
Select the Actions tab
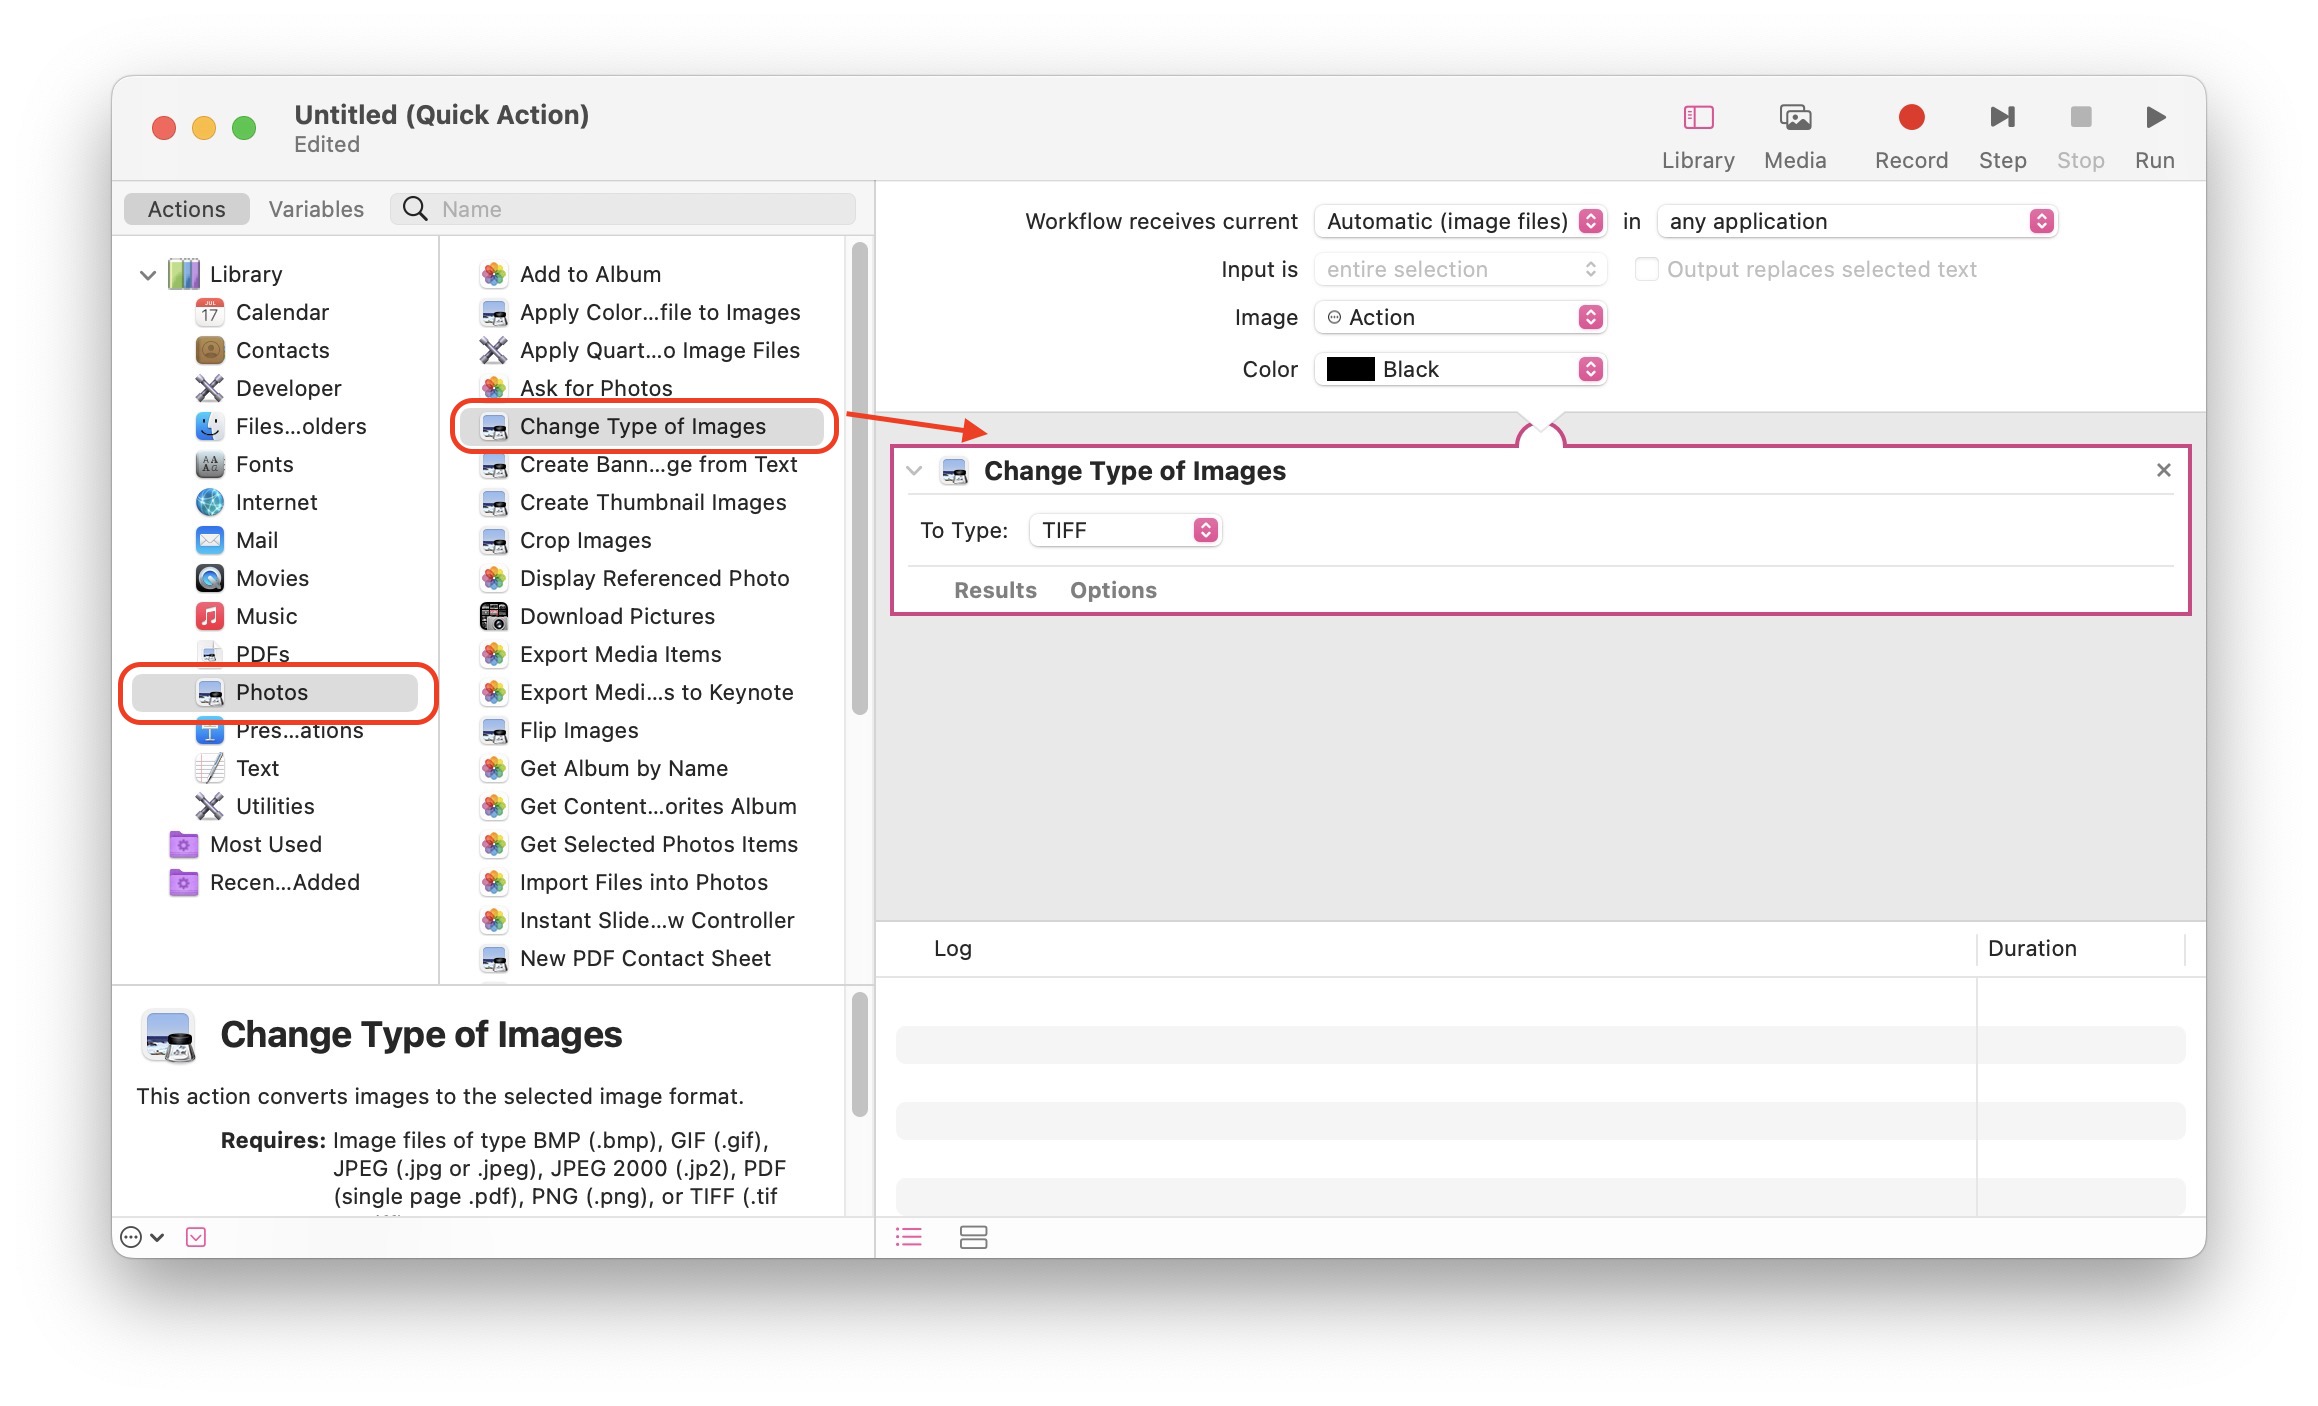tap(187, 209)
